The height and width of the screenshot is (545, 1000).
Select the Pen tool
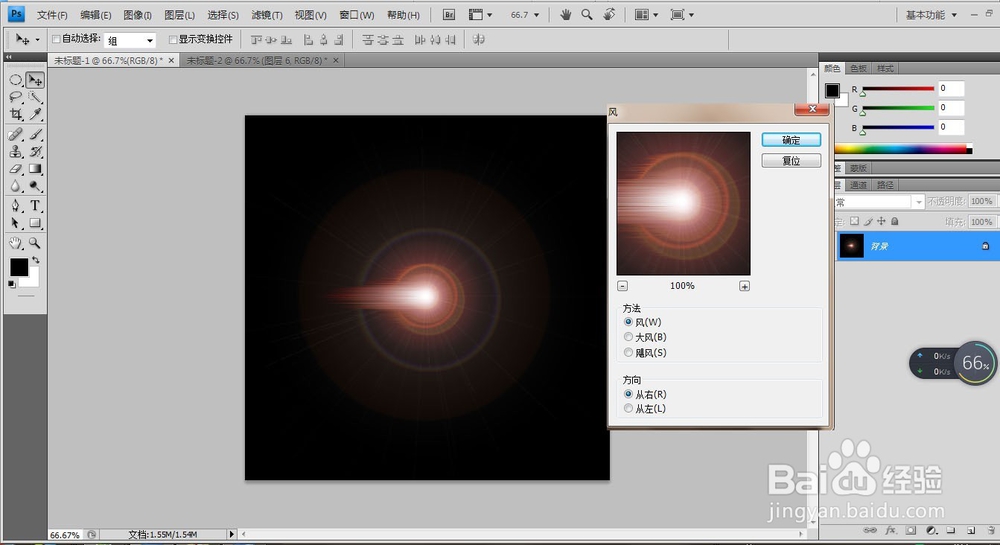[16, 206]
